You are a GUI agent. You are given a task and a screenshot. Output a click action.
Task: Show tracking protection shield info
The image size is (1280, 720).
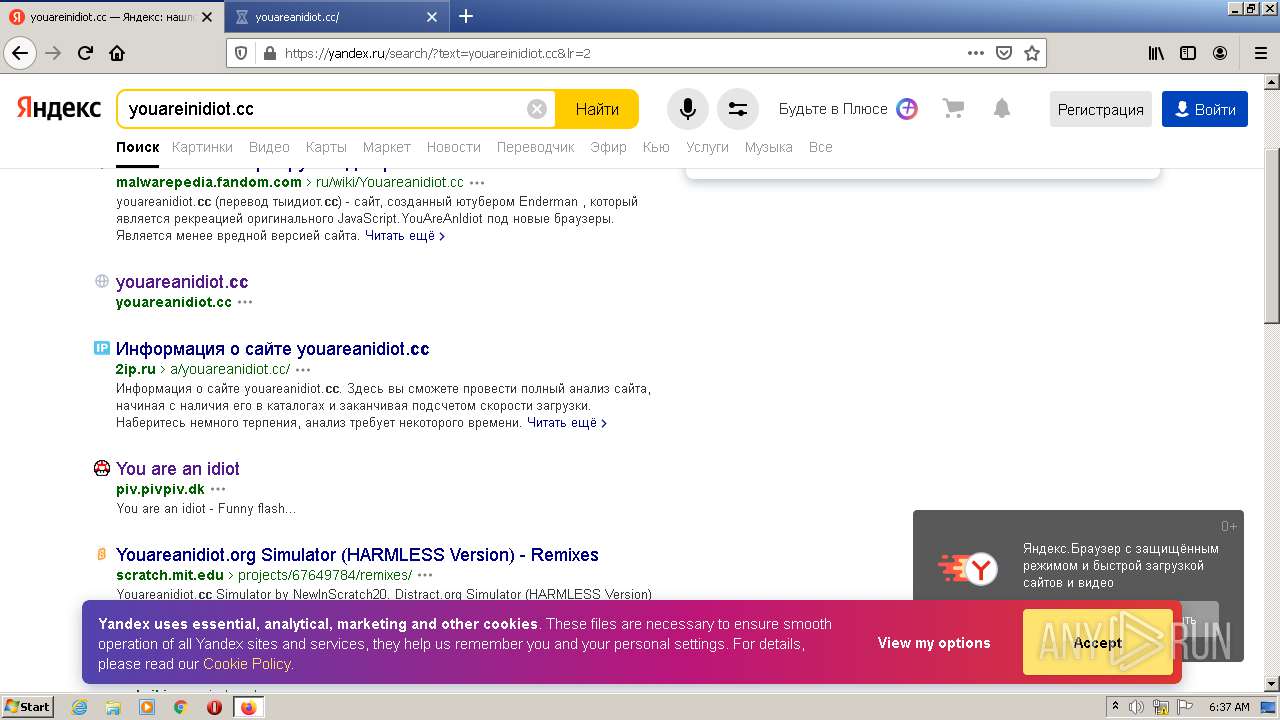click(240, 53)
